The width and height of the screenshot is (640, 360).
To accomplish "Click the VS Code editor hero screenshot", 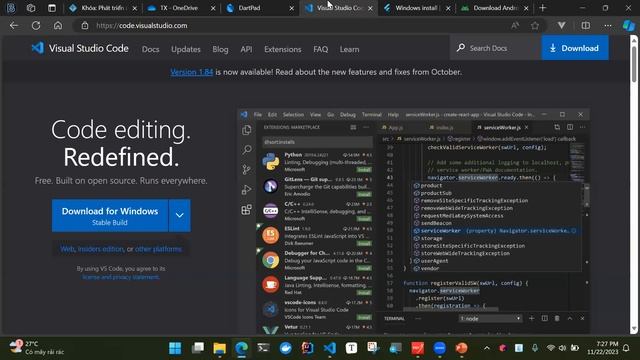I will point(414,222).
